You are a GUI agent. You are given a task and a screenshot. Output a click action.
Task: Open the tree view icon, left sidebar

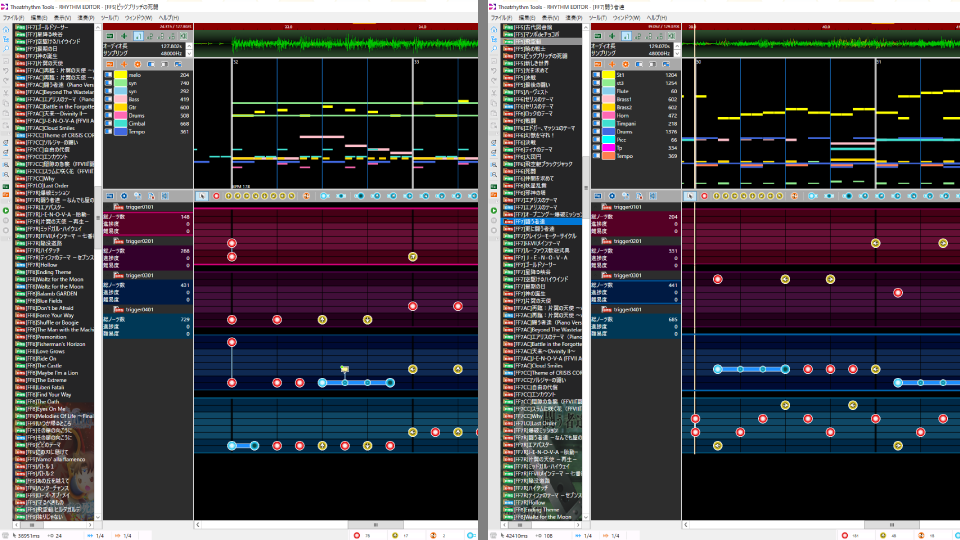[x=6, y=39]
